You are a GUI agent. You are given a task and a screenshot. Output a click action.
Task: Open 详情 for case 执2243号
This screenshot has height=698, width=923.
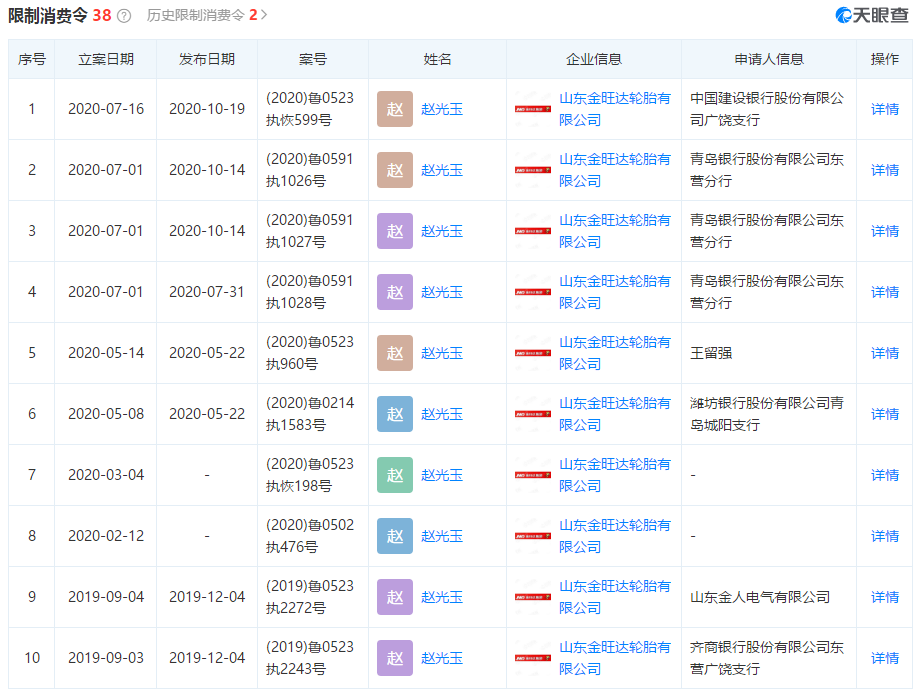pyautogui.click(x=885, y=658)
